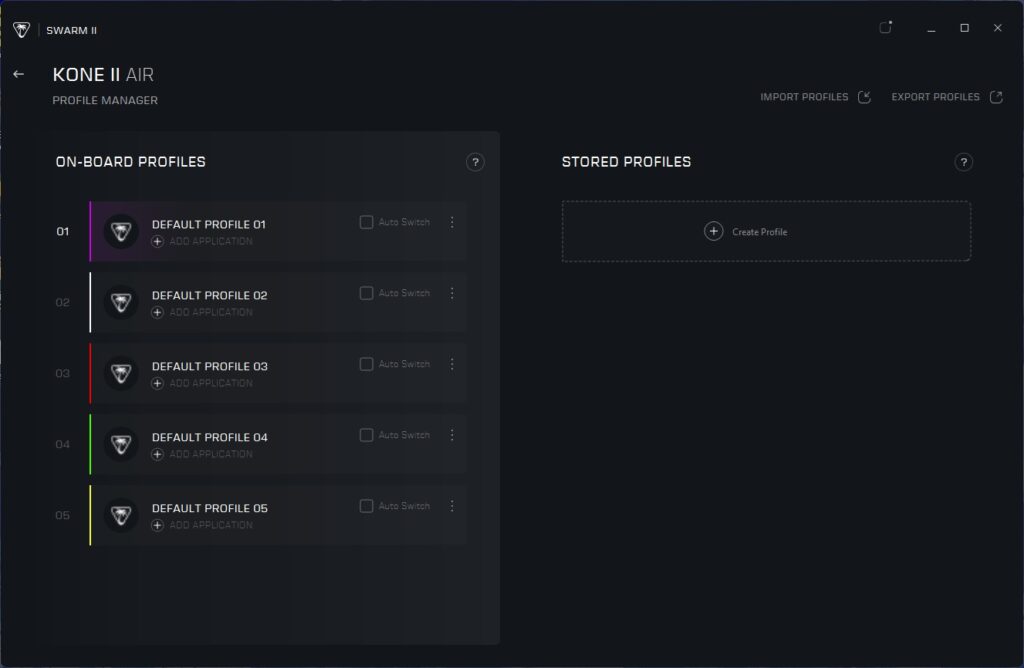Tick Auto Switch checkbox on Default Profile 05
1024x668 pixels.
(x=366, y=506)
